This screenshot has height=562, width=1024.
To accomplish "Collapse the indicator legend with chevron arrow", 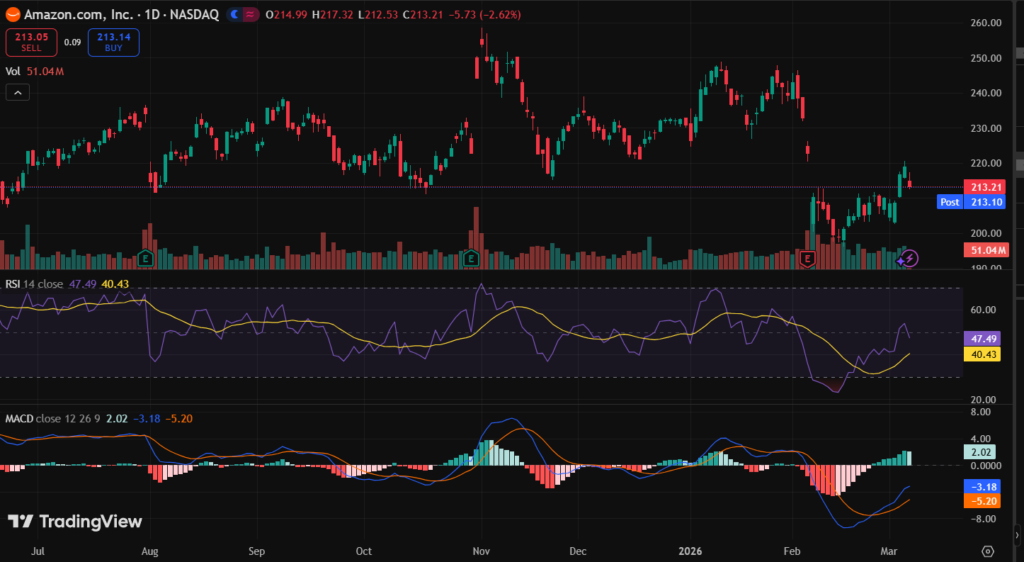I will tap(17, 93).
